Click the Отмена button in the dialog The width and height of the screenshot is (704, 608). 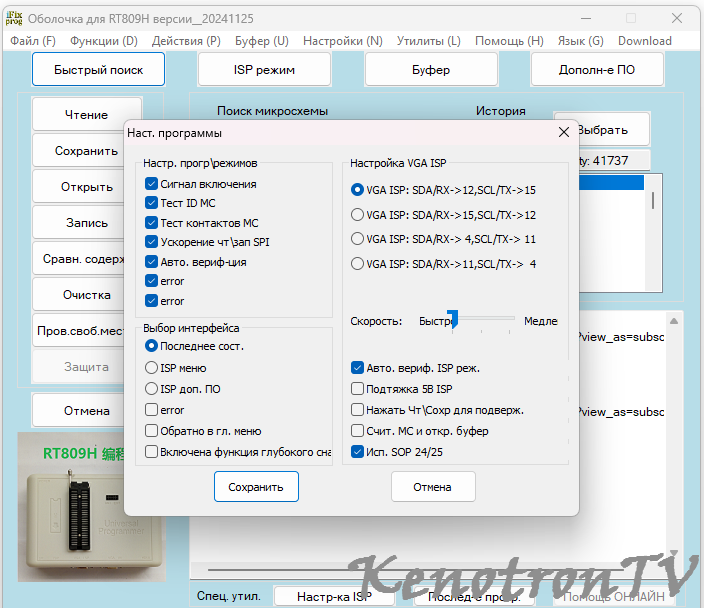(x=433, y=487)
